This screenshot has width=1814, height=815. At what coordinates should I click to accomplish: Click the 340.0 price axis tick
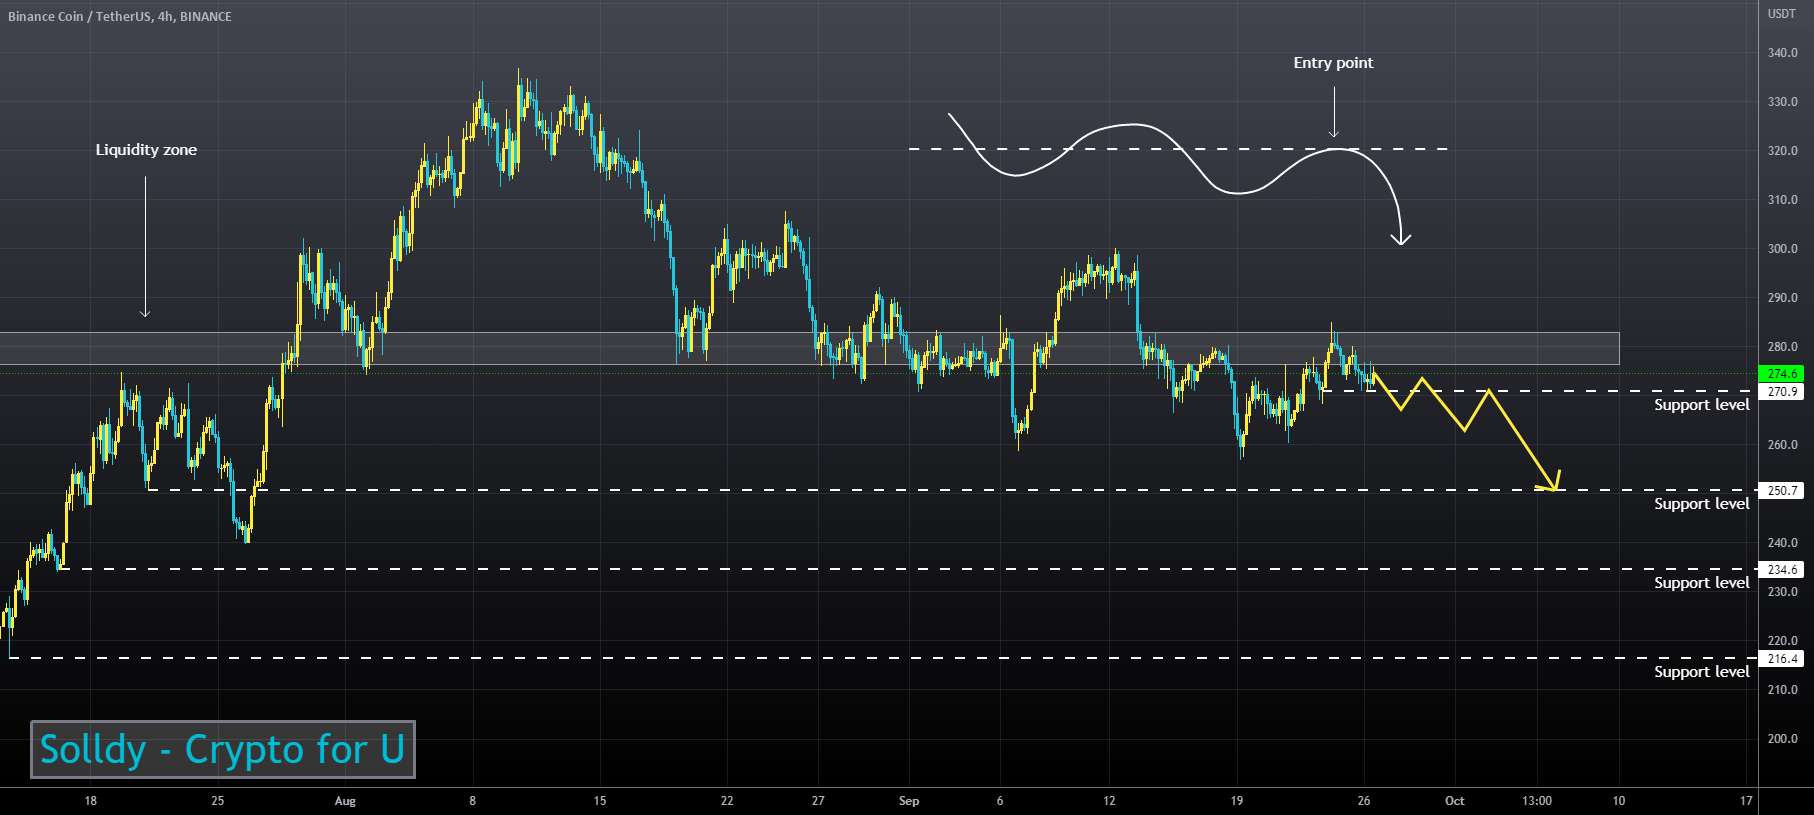pyautogui.click(x=1782, y=53)
